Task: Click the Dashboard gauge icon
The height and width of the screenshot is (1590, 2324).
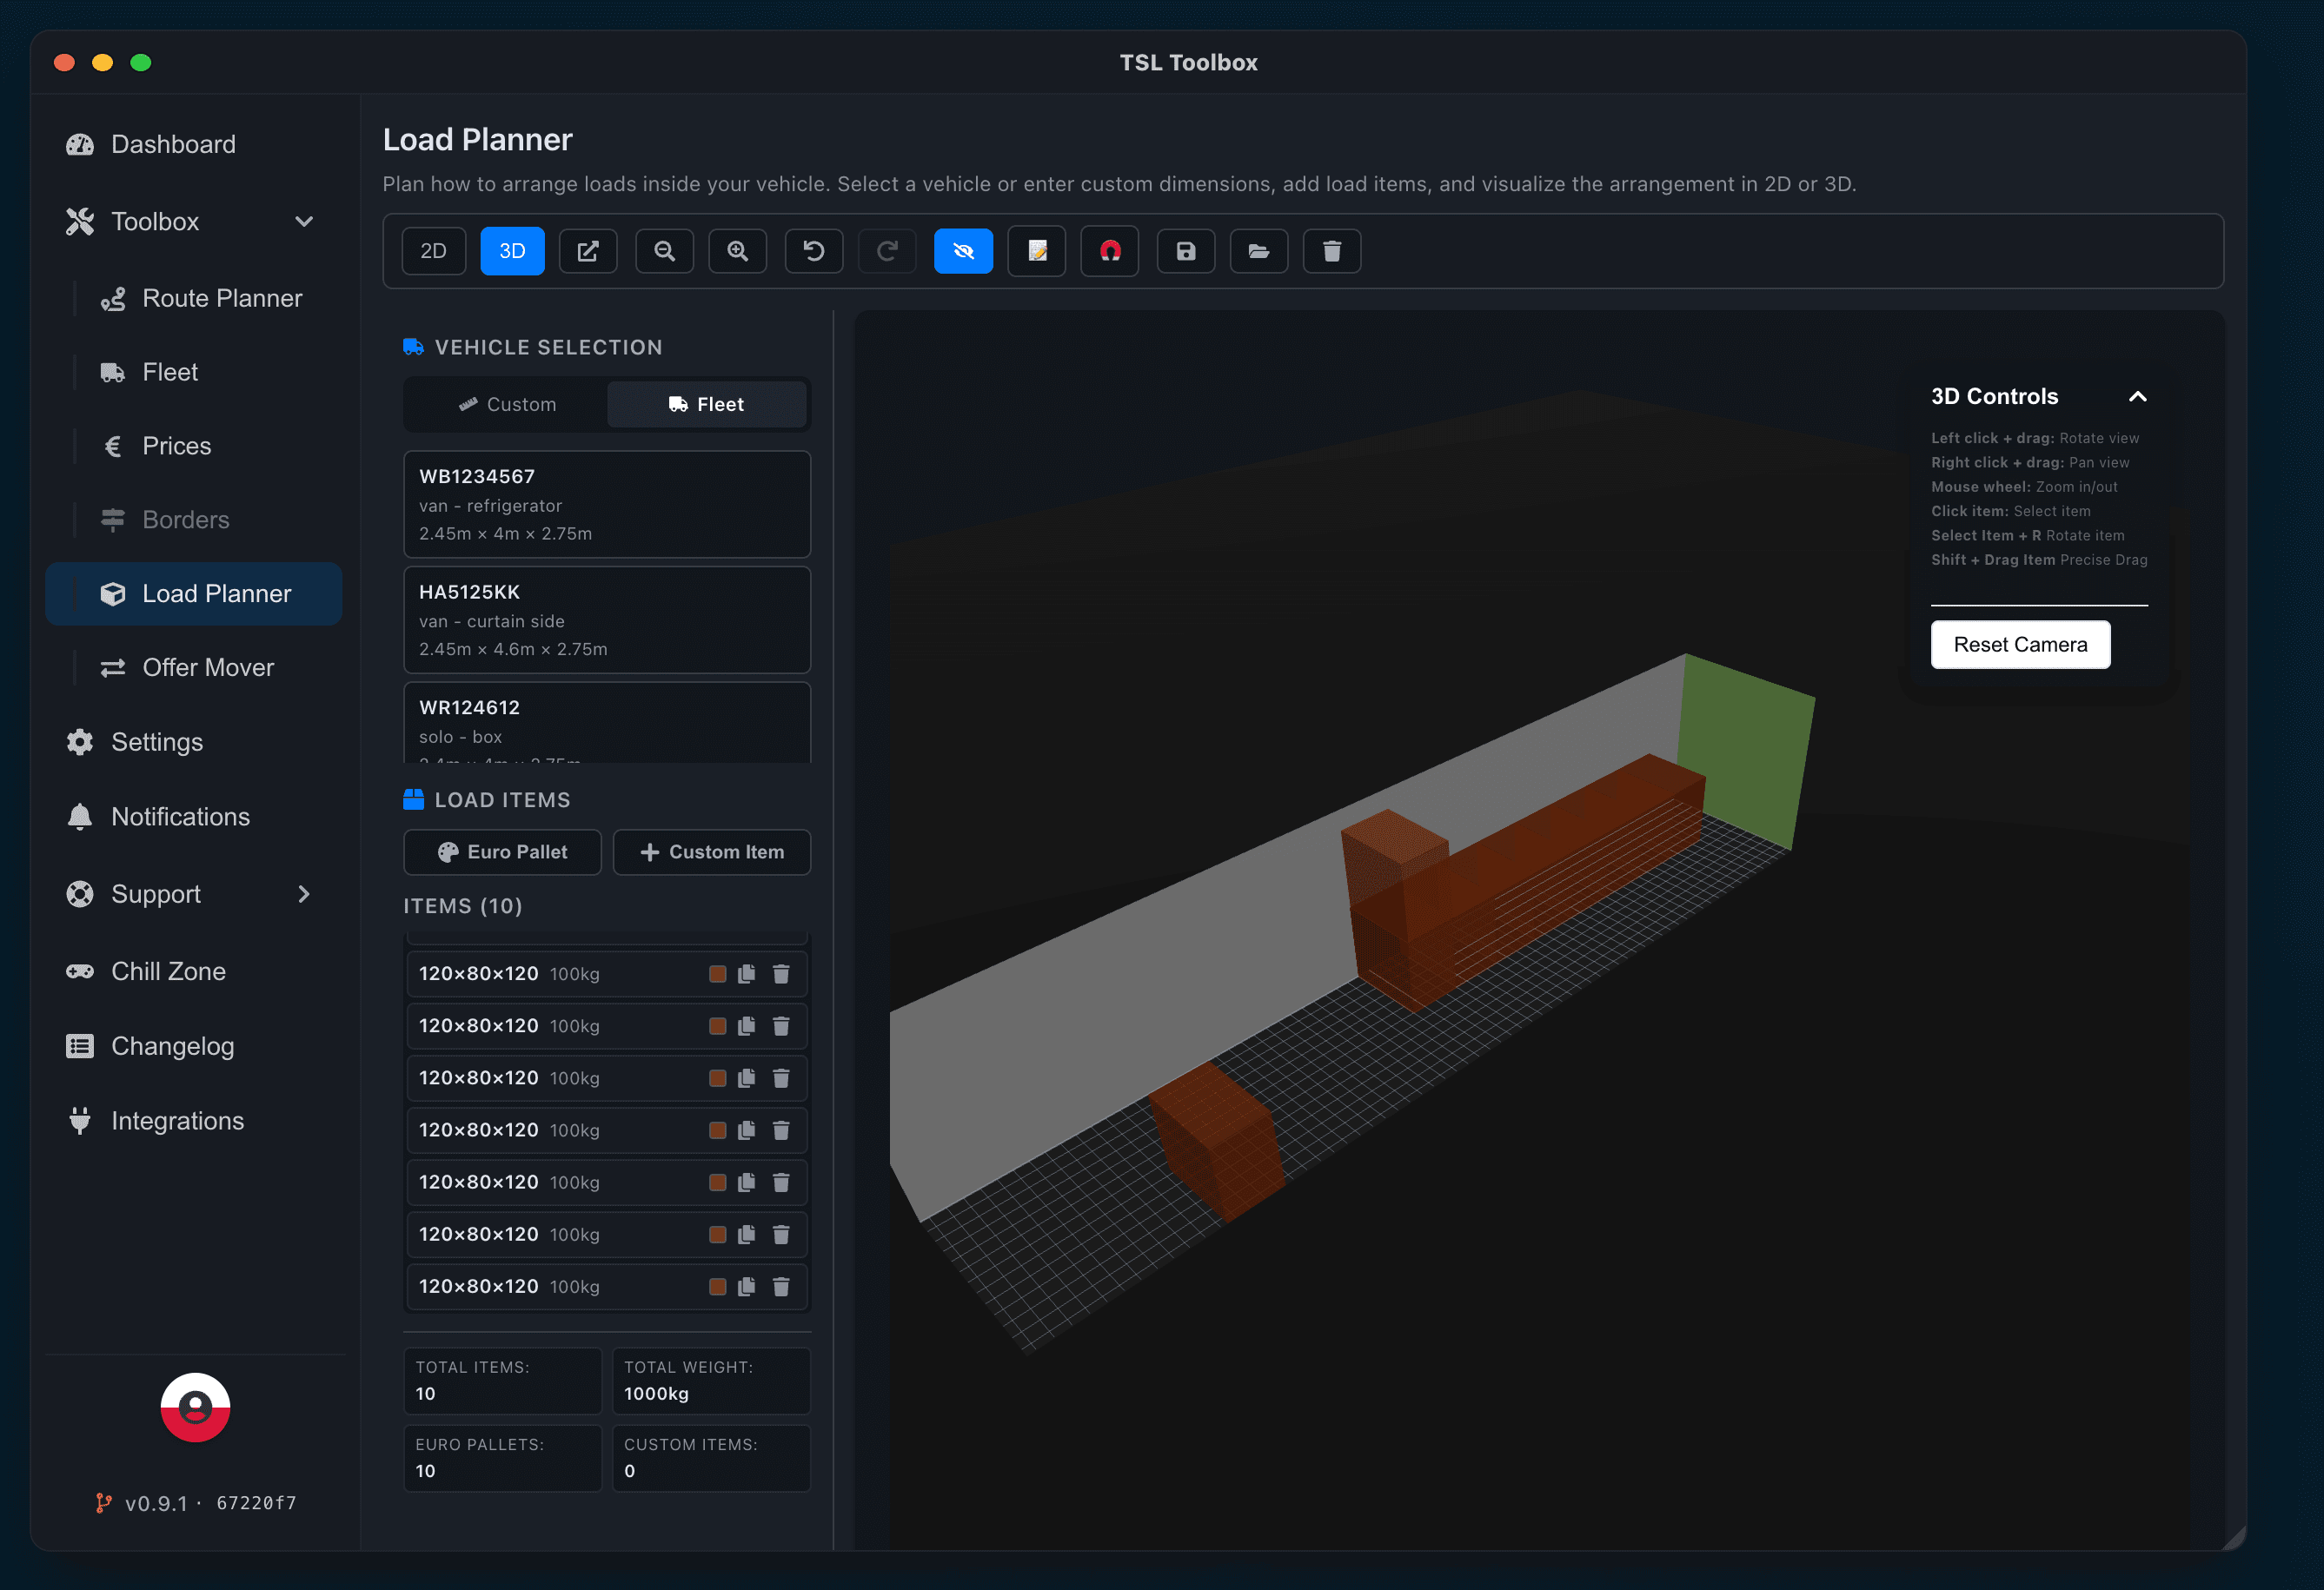Action: (80, 144)
